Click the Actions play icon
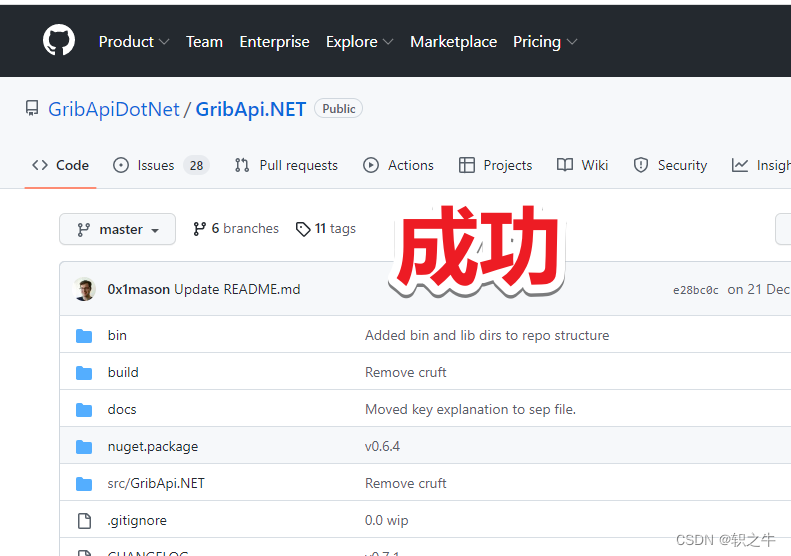This screenshot has height=556, width=791. pos(371,165)
